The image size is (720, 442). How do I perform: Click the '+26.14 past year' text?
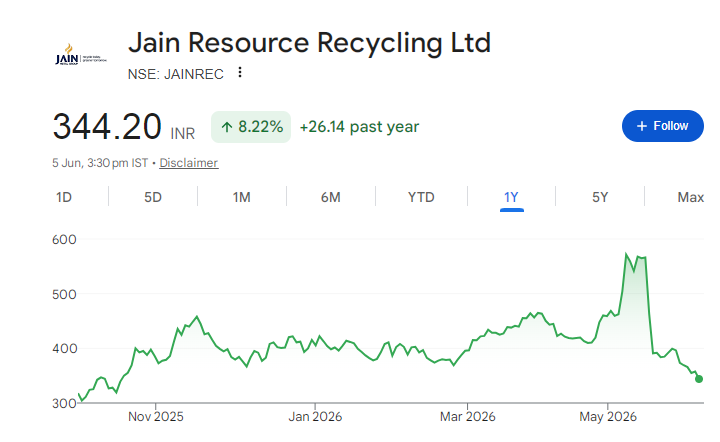click(x=359, y=127)
